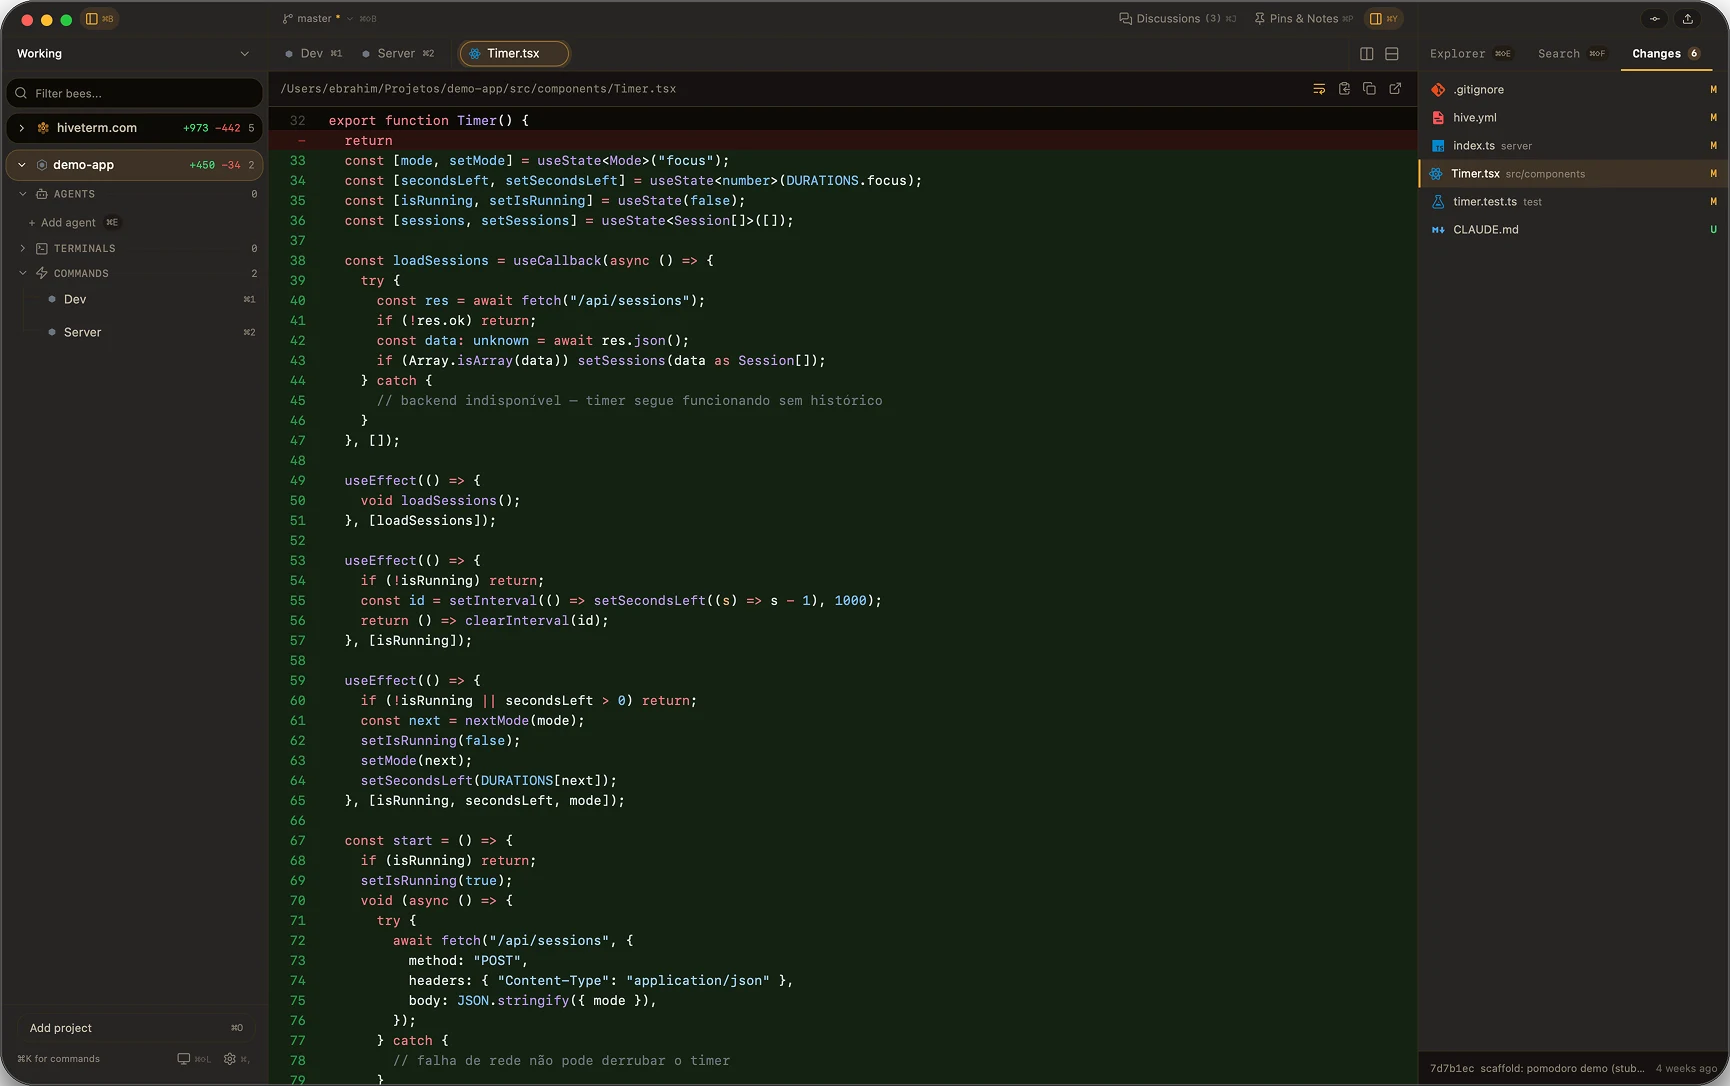Click line number 38 in gutter
The width and height of the screenshot is (1730, 1086).
(x=298, y=261)
